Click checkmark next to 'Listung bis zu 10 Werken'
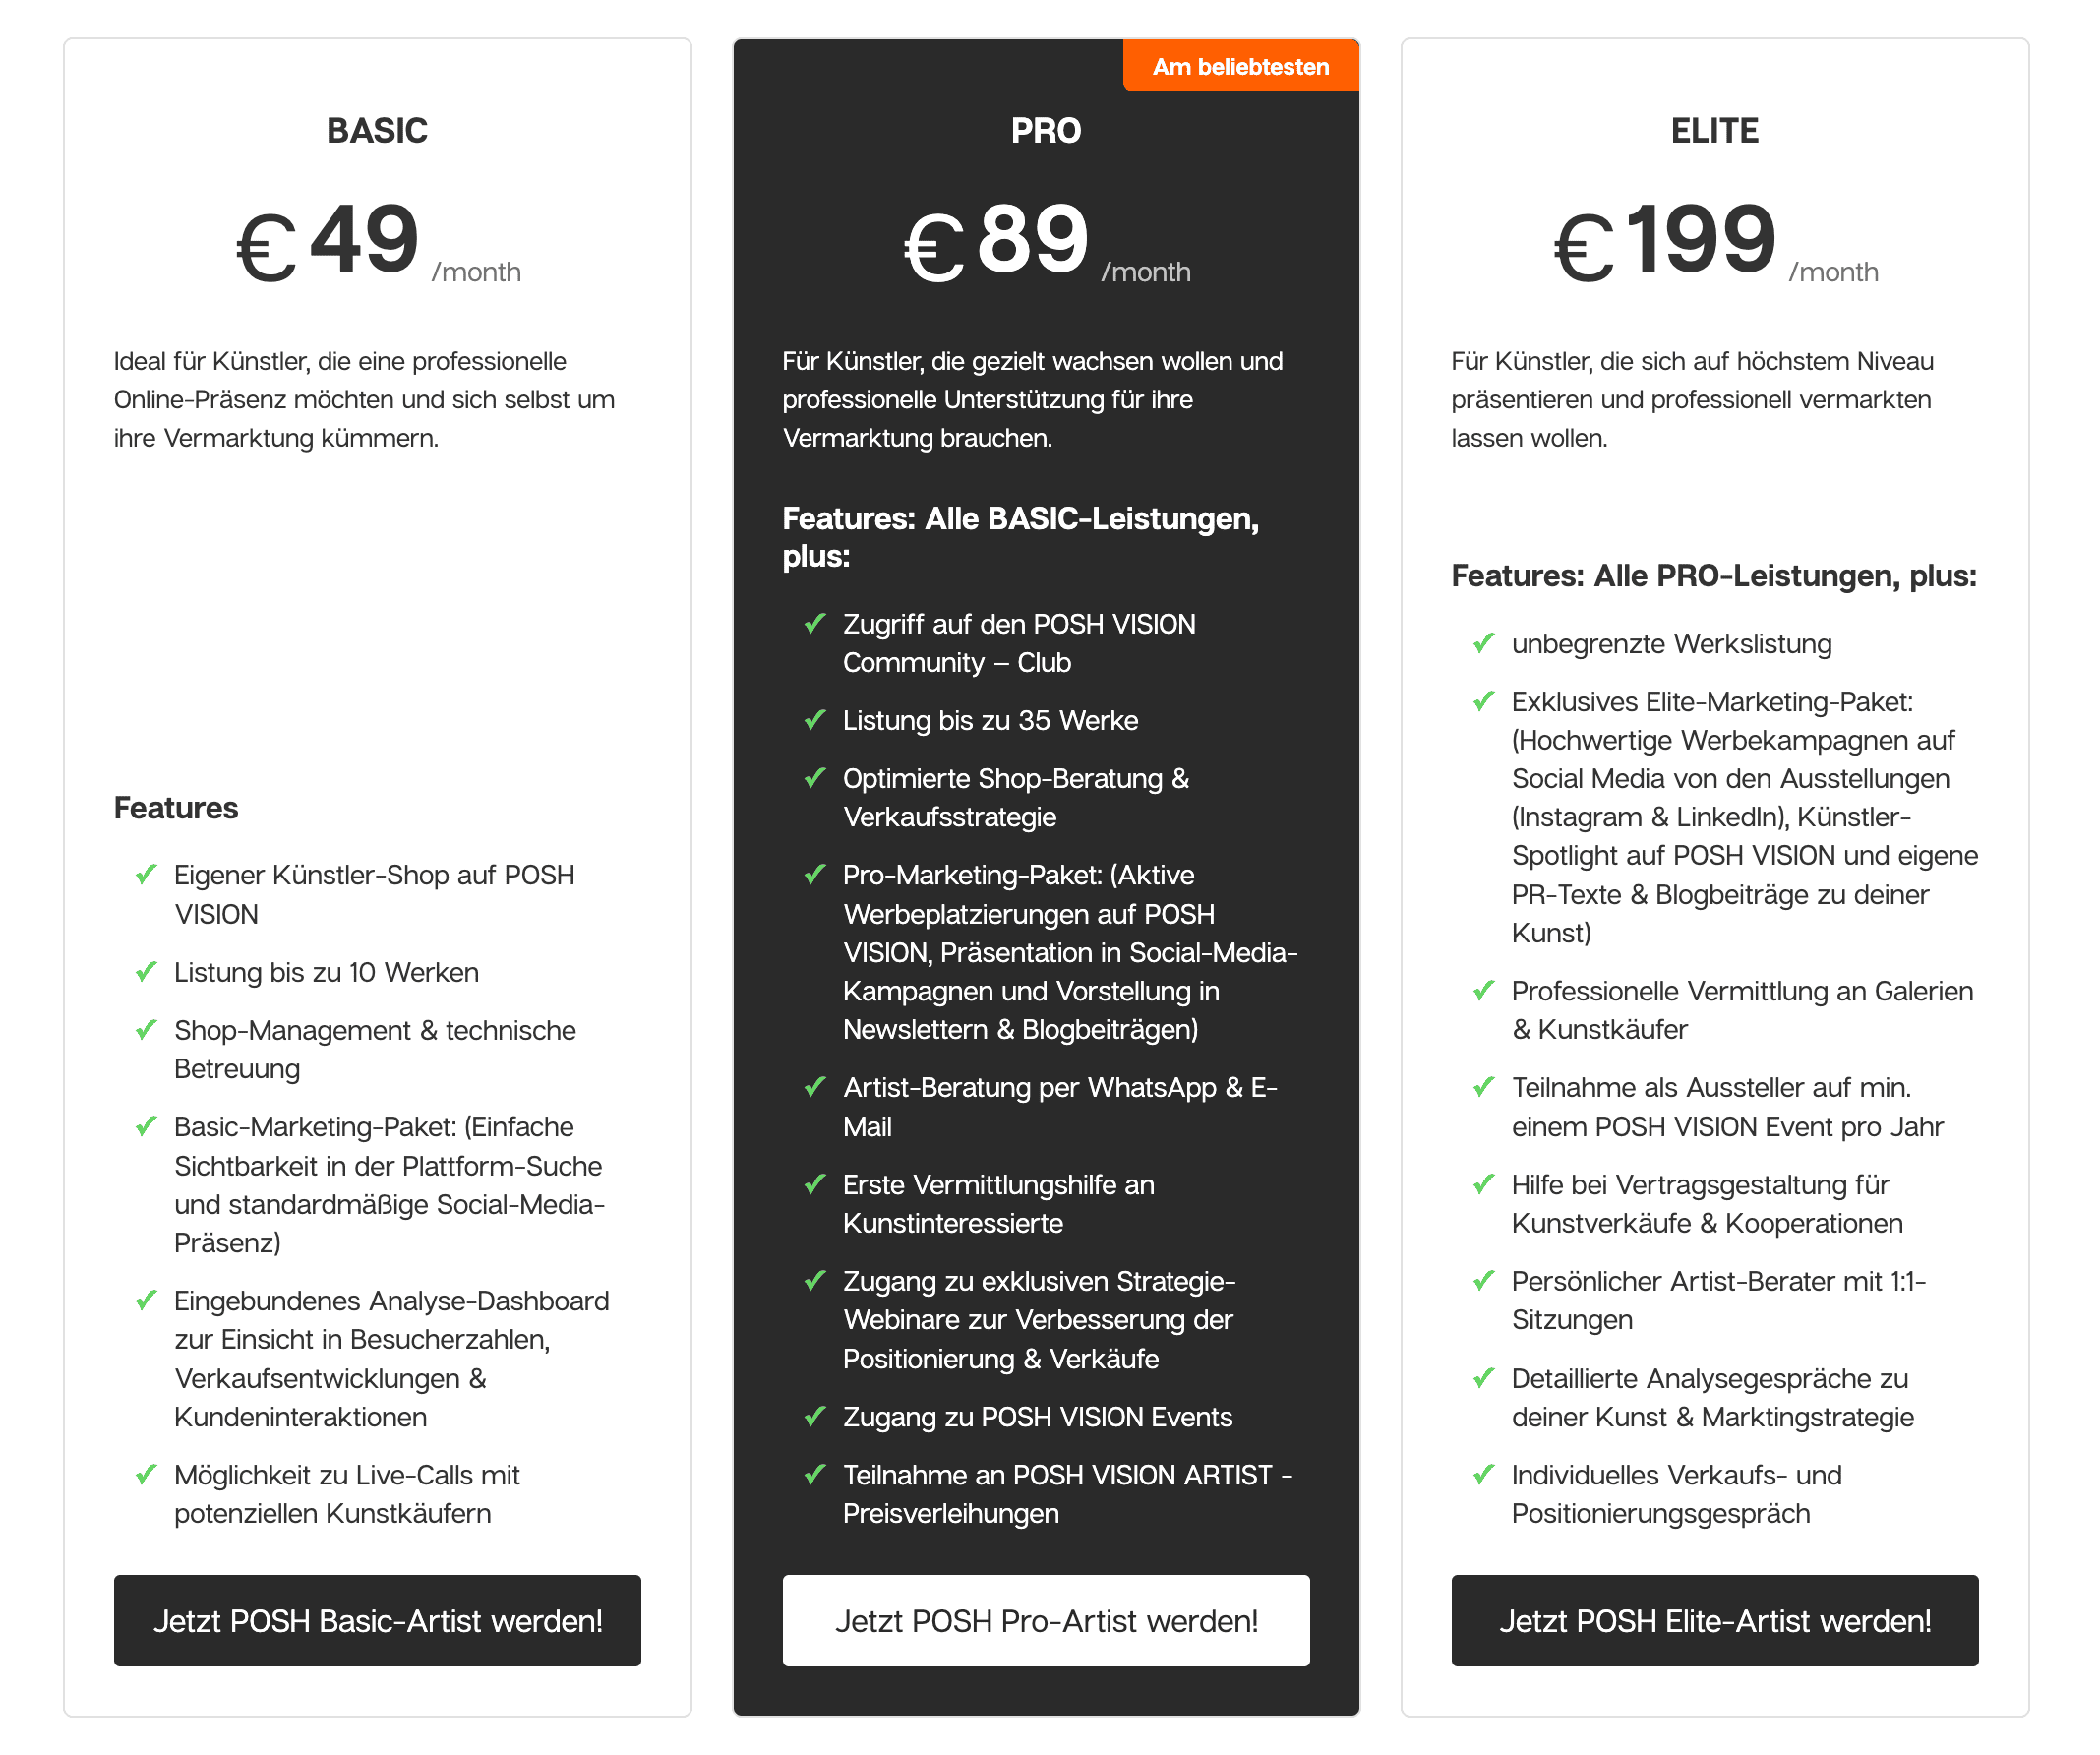The width and height of the screenshot is (2100, 1755). pos(146,972)
